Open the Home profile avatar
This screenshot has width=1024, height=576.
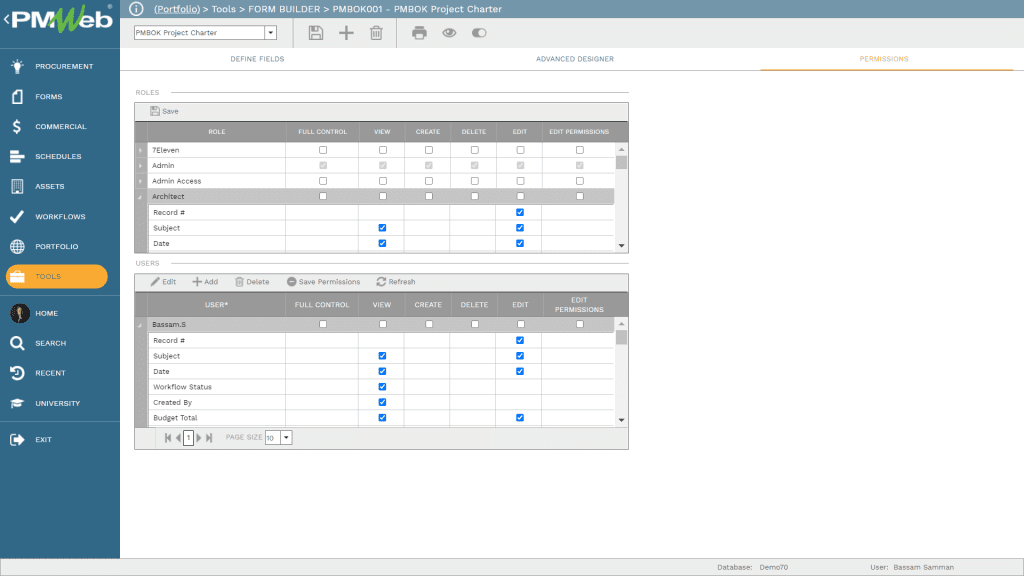coord(20,313)
